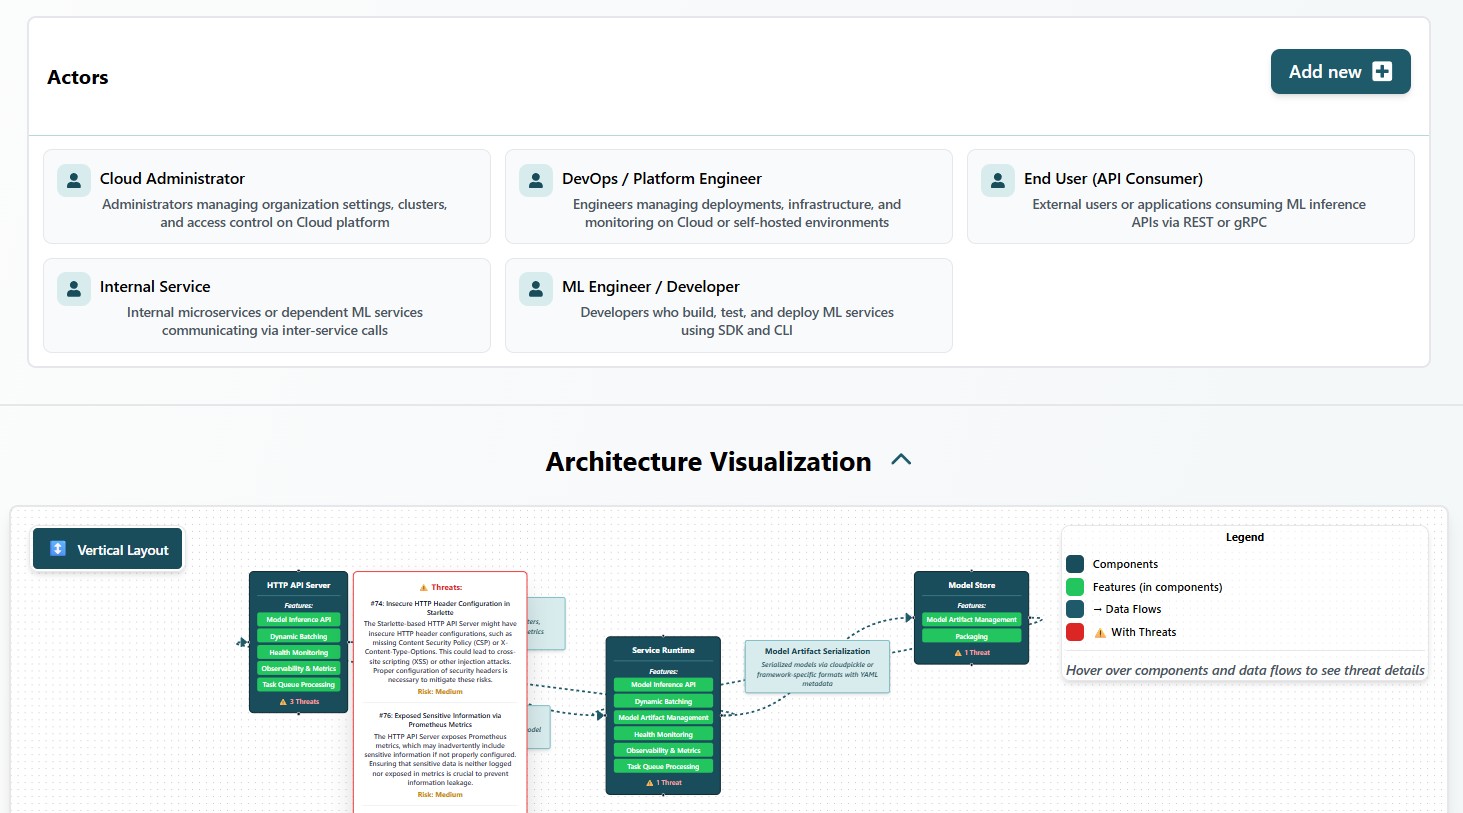Screen dimensions: 1463x813
Task: Click the Components color swatch in legend
Action: [x=1077, y=563]
